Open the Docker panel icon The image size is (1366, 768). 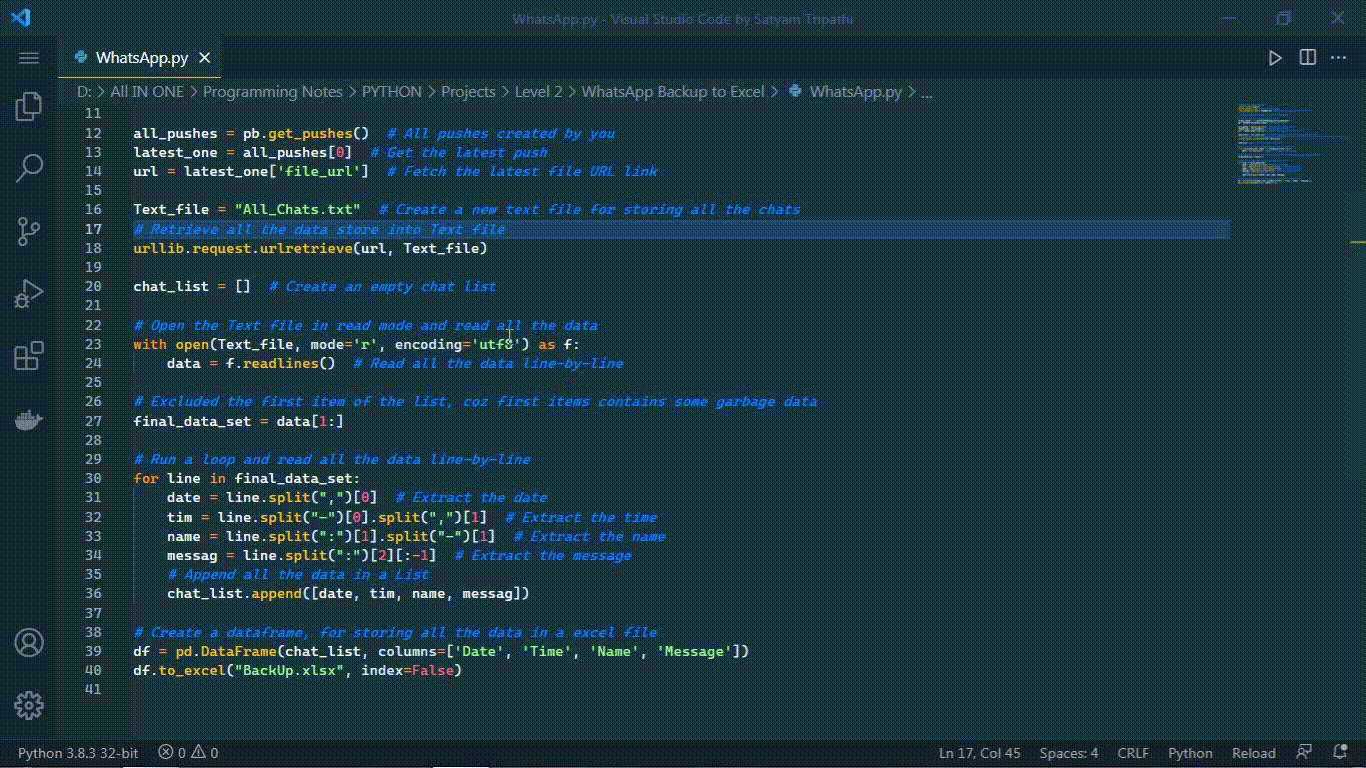(29, 420)
